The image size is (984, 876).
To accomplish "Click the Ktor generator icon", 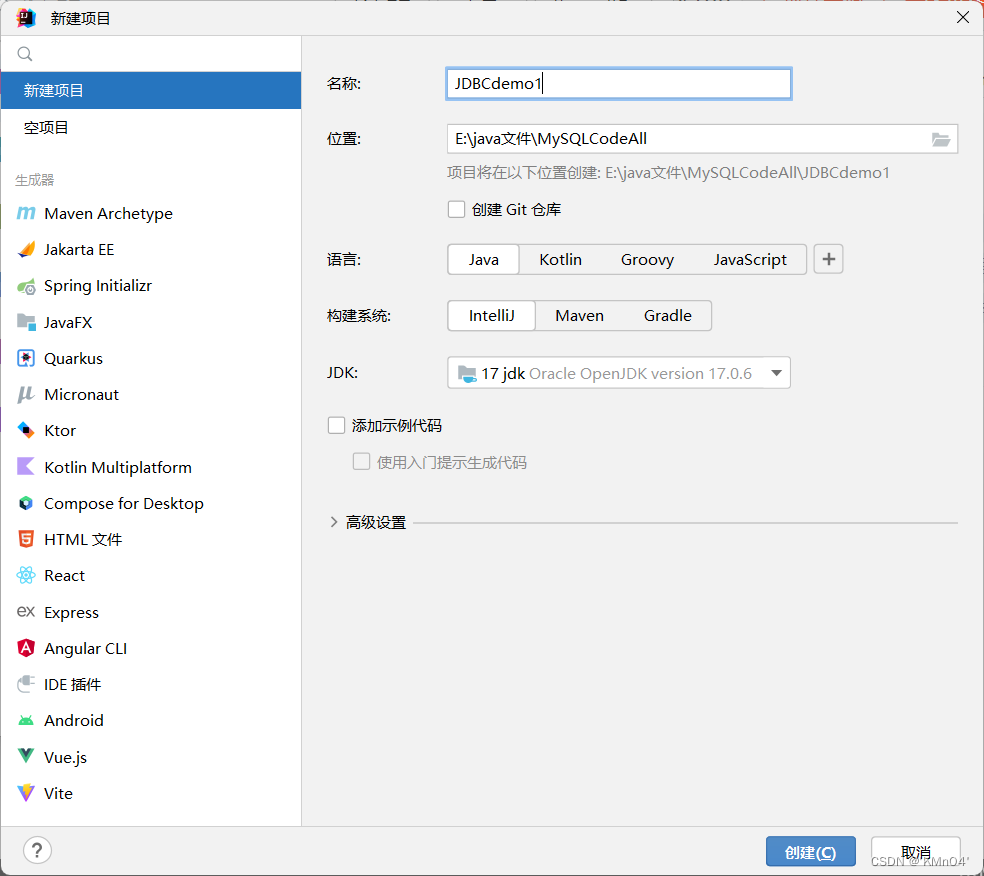I will pyautogui.click(x=26, y=430).
